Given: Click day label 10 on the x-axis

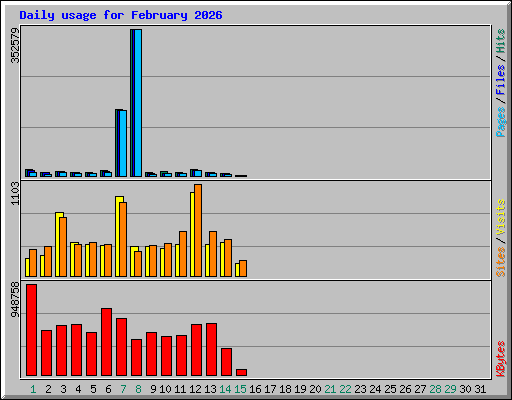Looking at the screenshot, I should coord(166,389).
